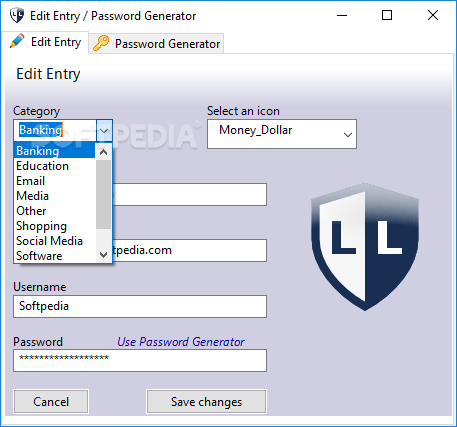
Task: Click the shield app icon in title bar
Action: point(17,15)
